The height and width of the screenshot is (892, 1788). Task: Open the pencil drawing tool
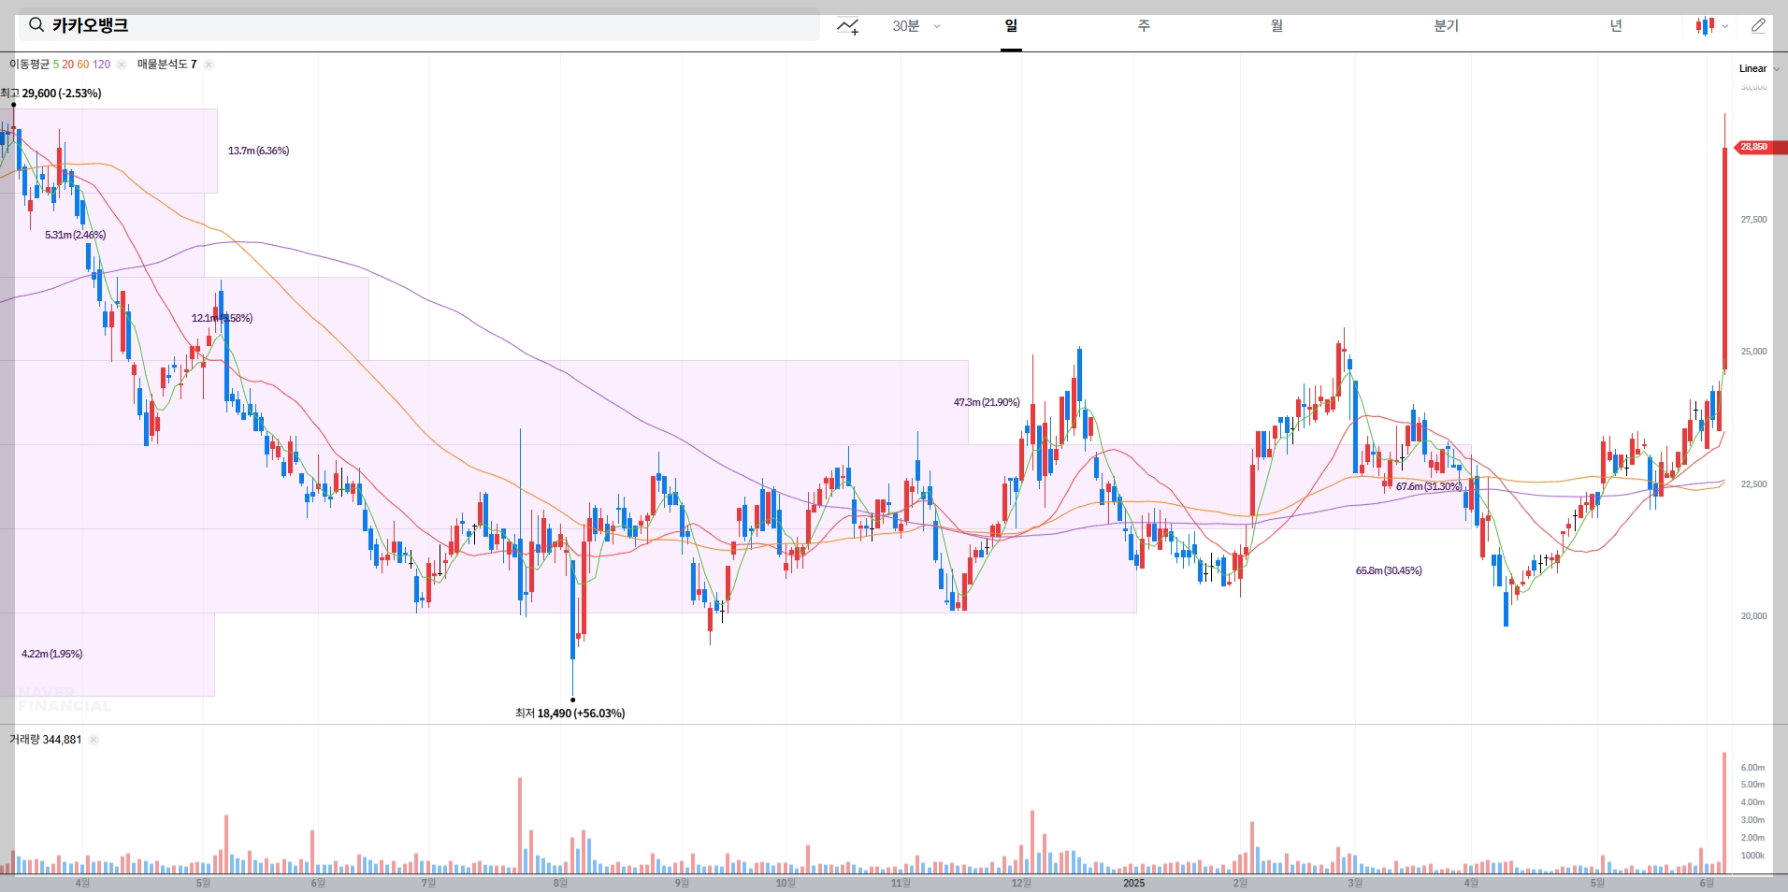[x=1758, y=26]
